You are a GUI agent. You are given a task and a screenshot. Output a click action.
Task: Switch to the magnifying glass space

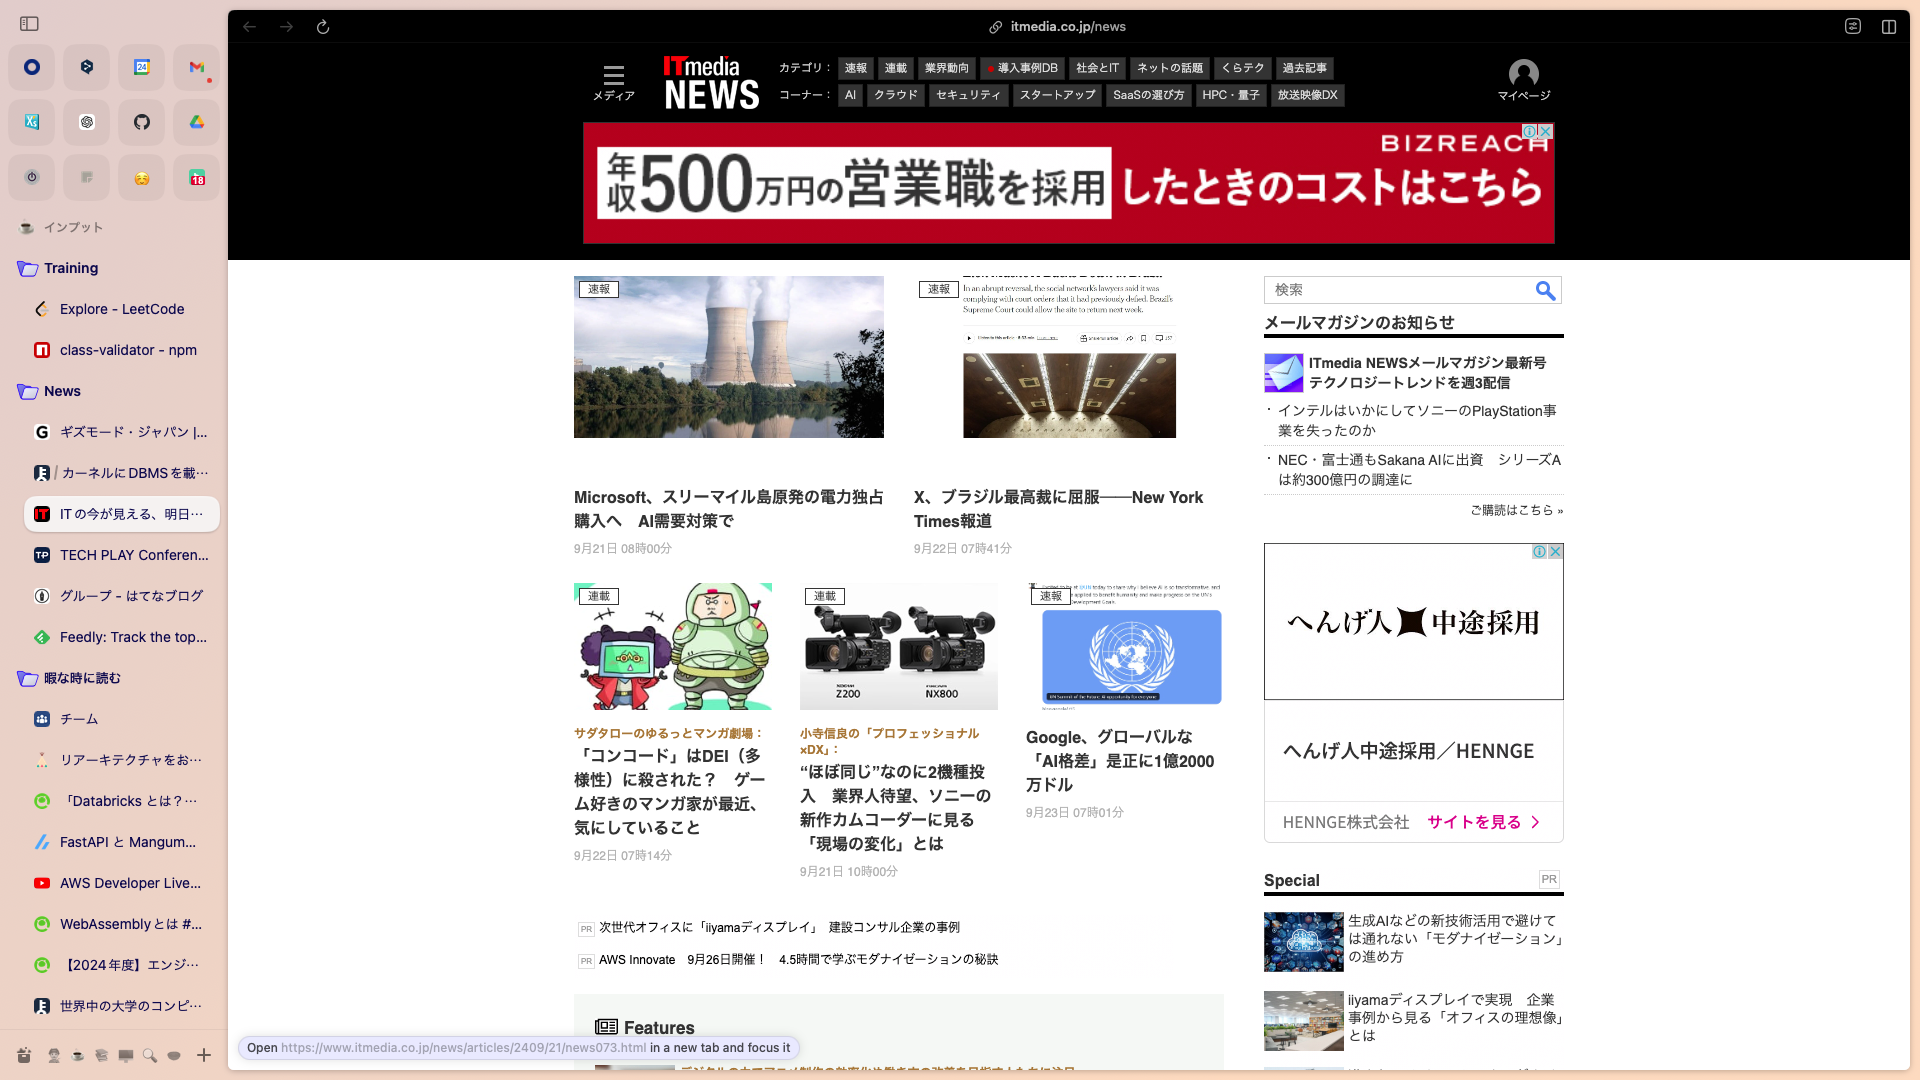[x=149, y=1055]
